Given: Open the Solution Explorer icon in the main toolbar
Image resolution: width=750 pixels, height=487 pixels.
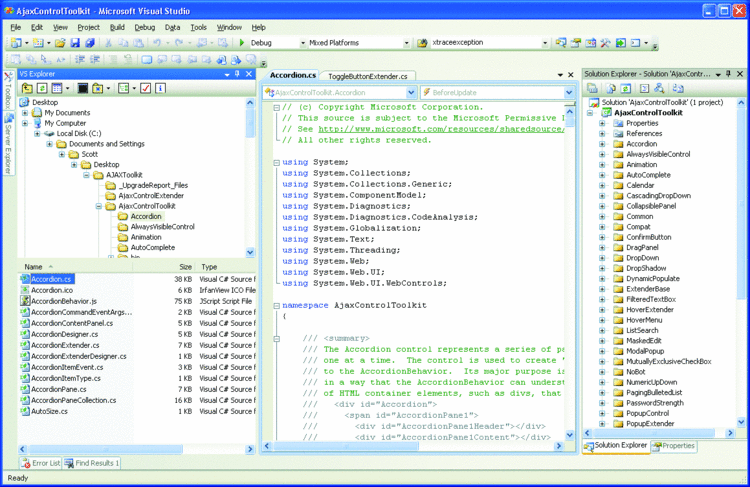Looking at the screenshot, I should (x=561, y=43).
